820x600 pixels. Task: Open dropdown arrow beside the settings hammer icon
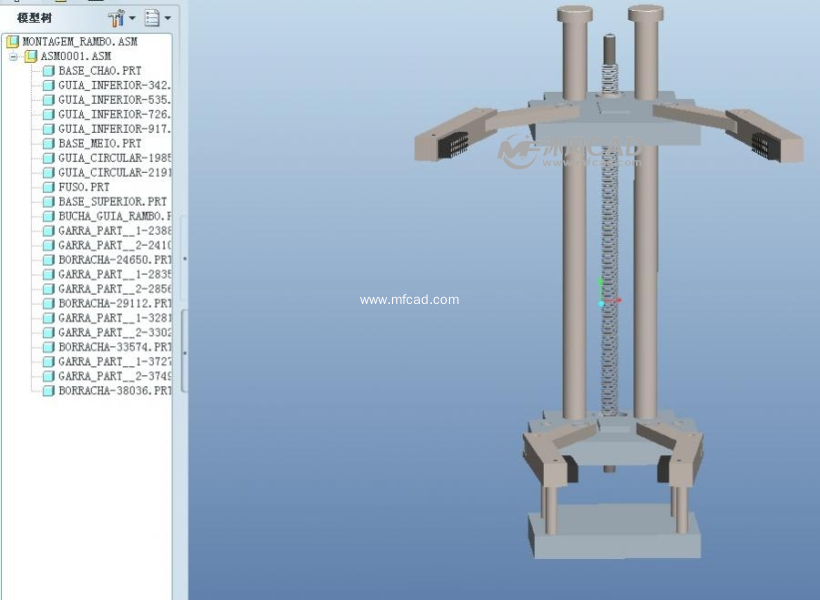coord(132,18)
